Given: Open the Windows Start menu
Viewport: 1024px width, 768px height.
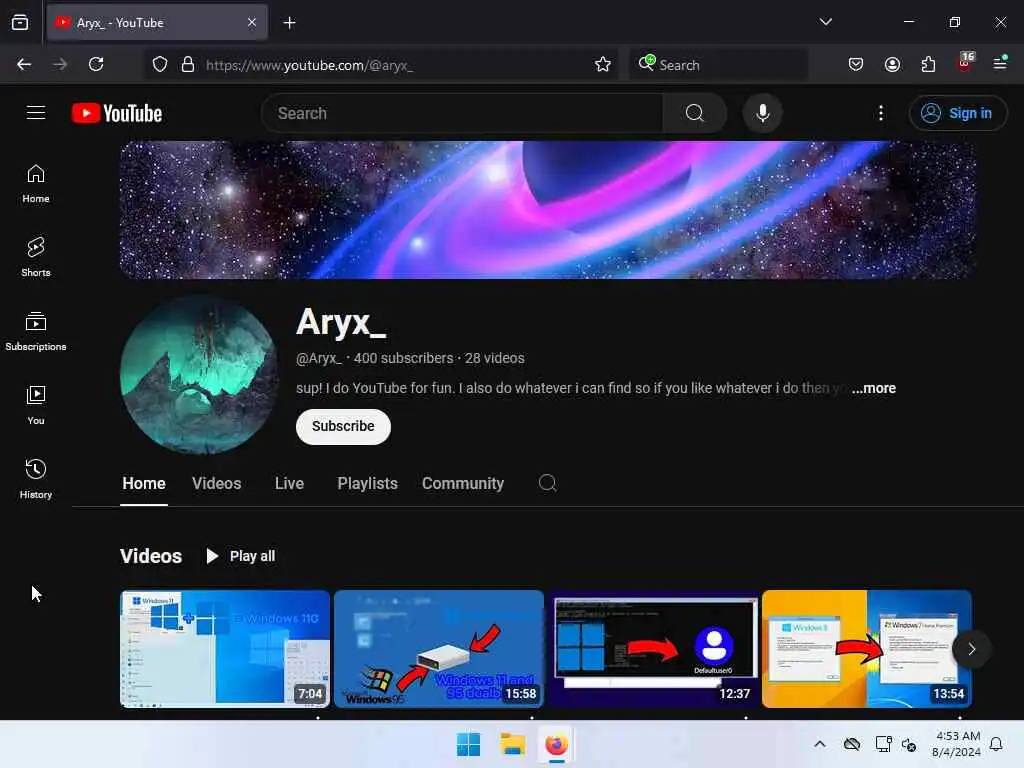Looking at the screenshot, I should pyautogui.click(x=468, y=744).
